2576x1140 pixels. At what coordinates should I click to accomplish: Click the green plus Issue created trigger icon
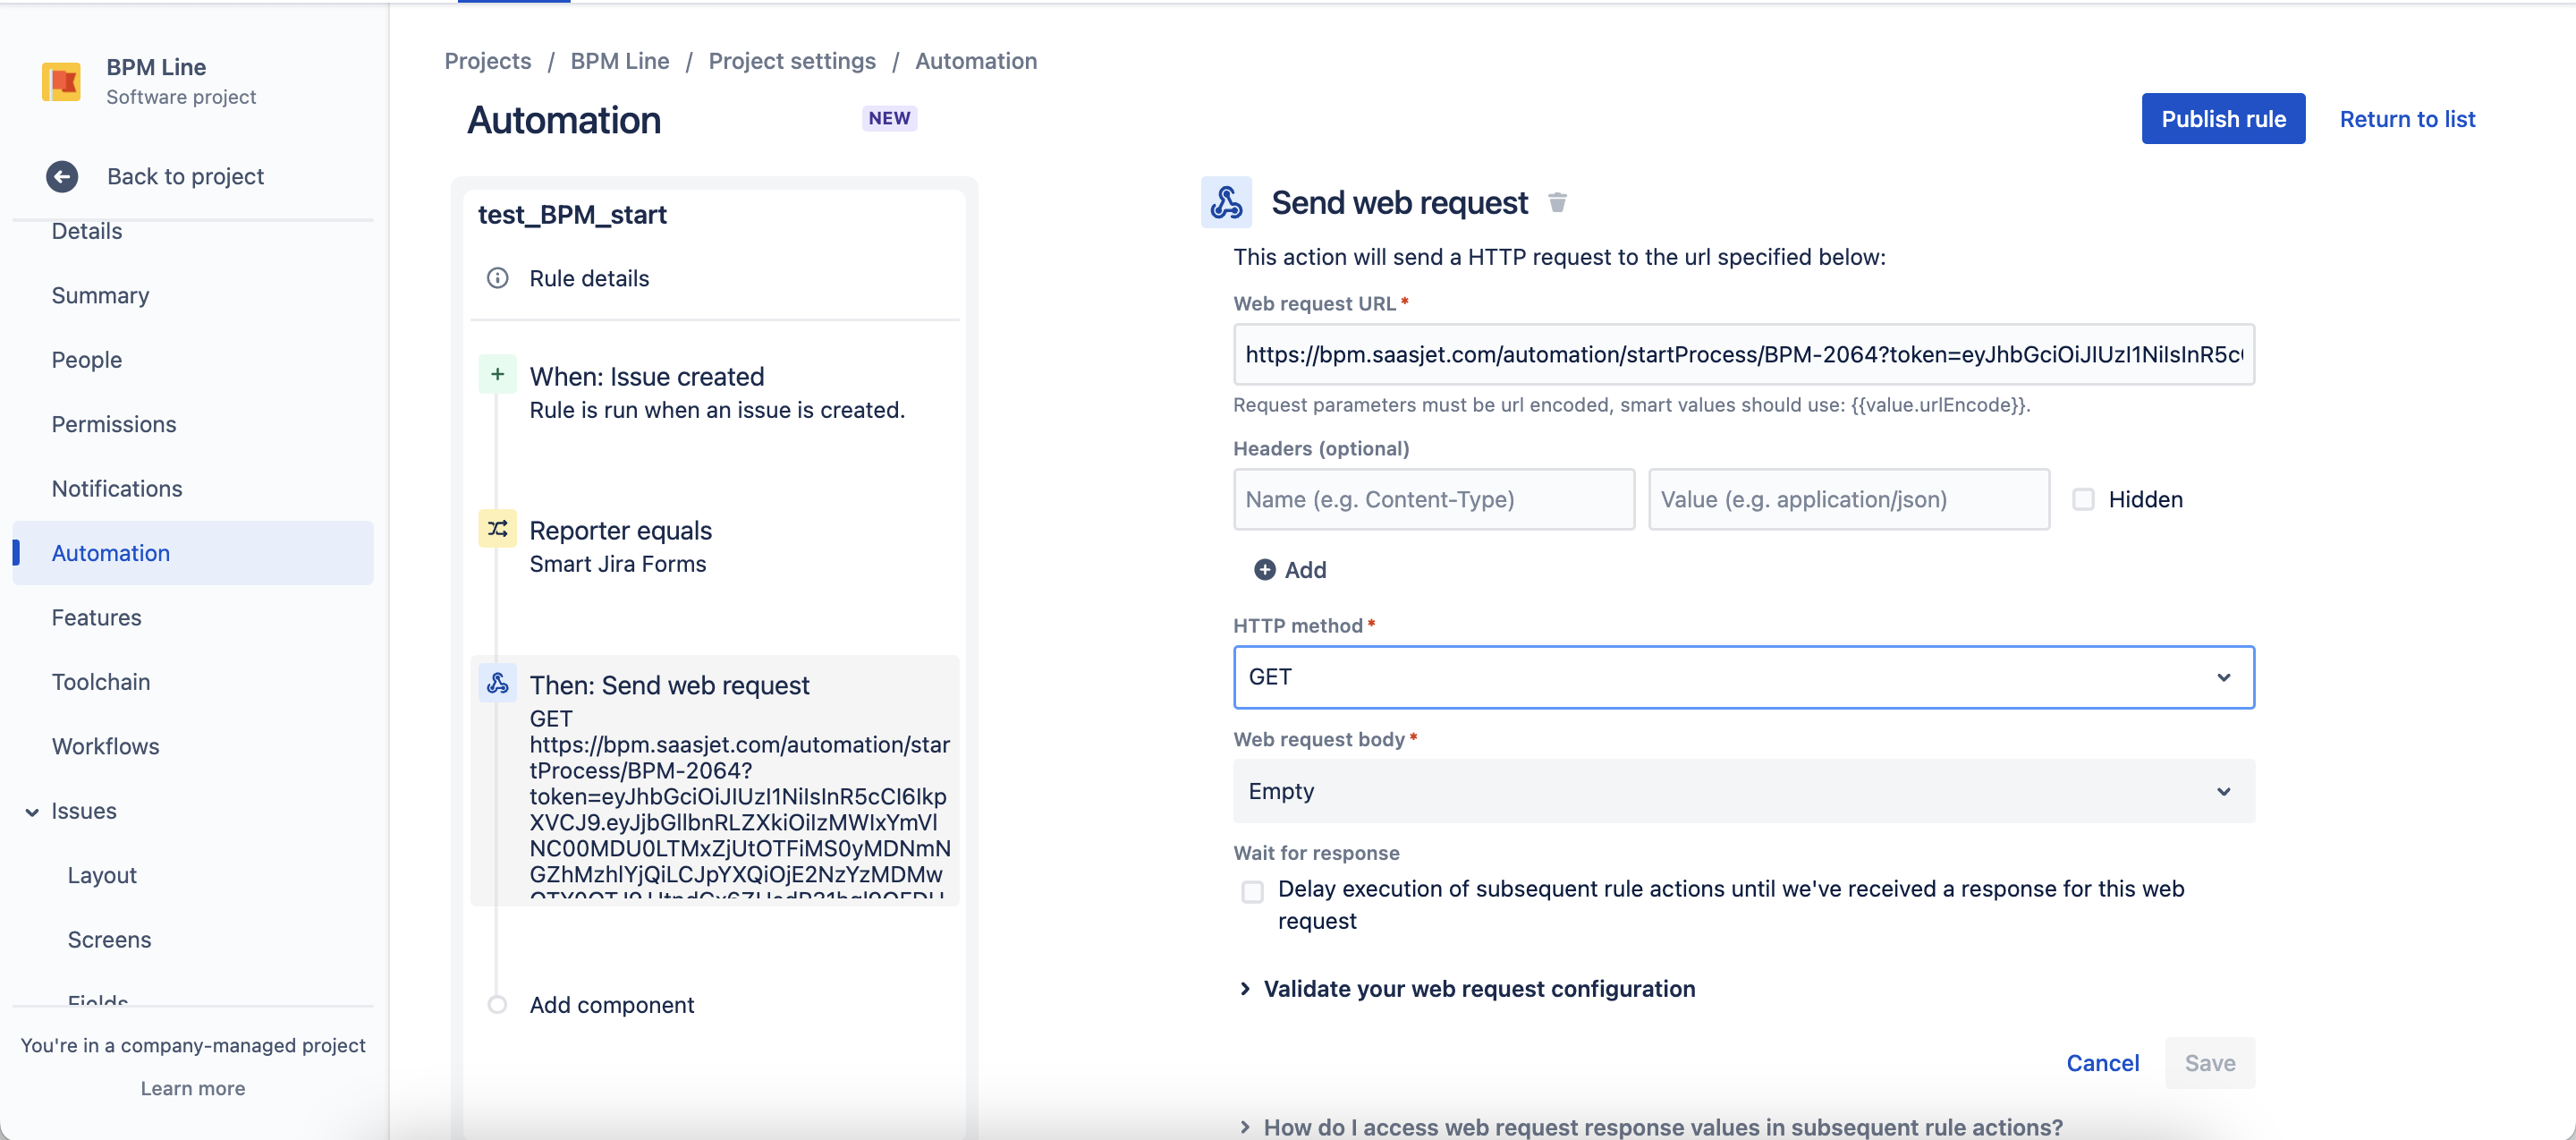tap(497, 375)
